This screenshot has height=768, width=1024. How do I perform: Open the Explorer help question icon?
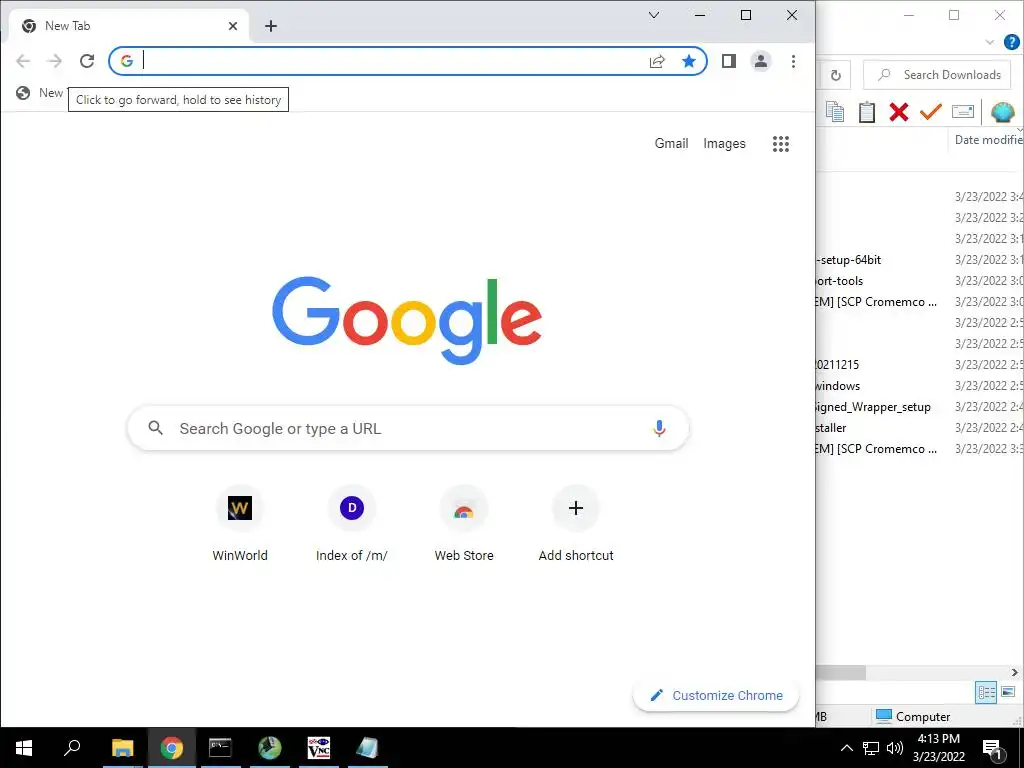1012,42
